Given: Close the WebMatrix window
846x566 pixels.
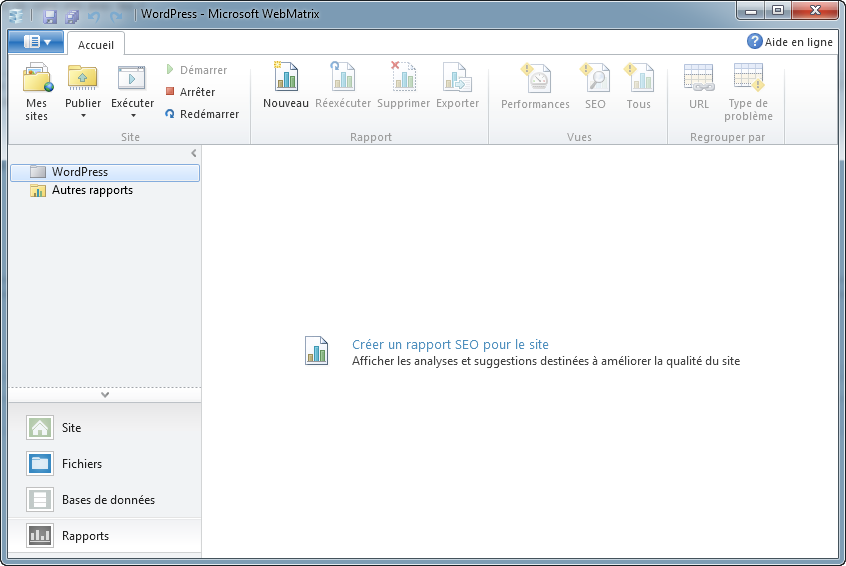Looking at the screenshot, I should 815,11.
